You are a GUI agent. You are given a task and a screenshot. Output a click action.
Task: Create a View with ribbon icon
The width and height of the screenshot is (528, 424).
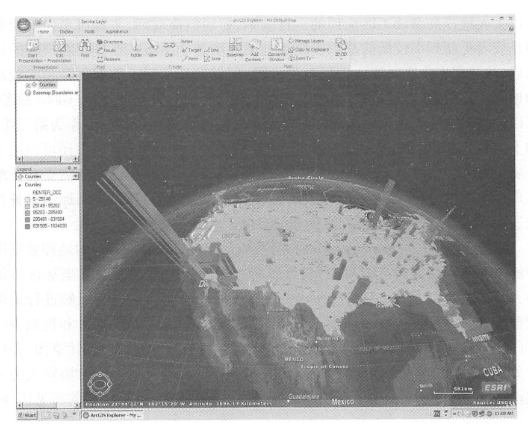[x=153, y=47]
